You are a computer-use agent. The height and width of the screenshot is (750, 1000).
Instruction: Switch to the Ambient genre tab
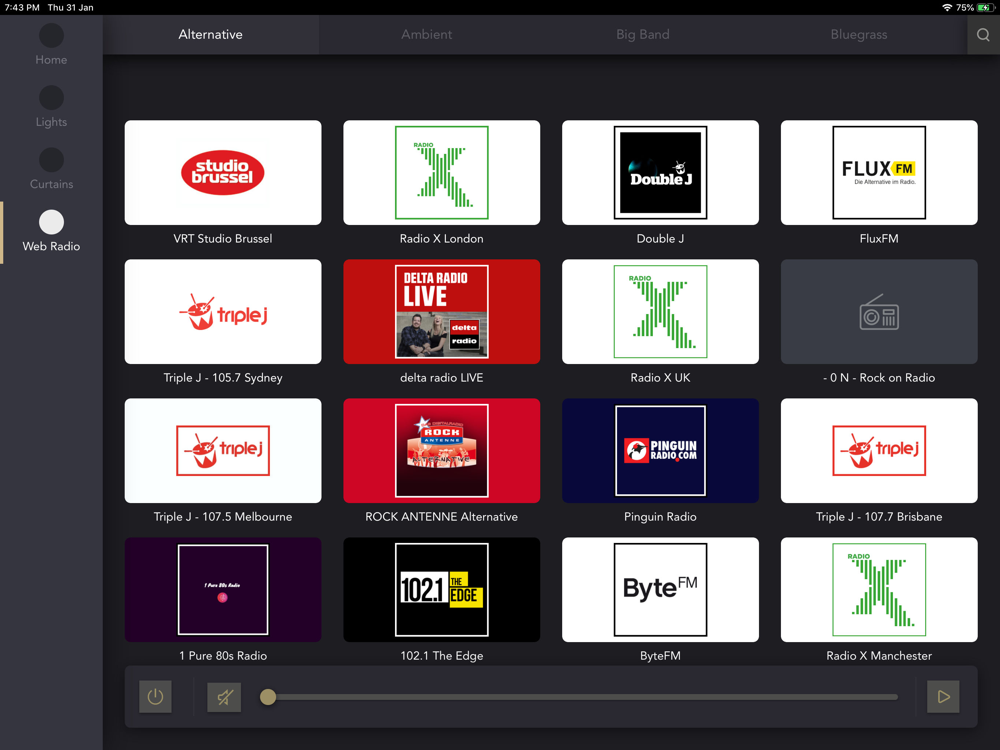427,34
